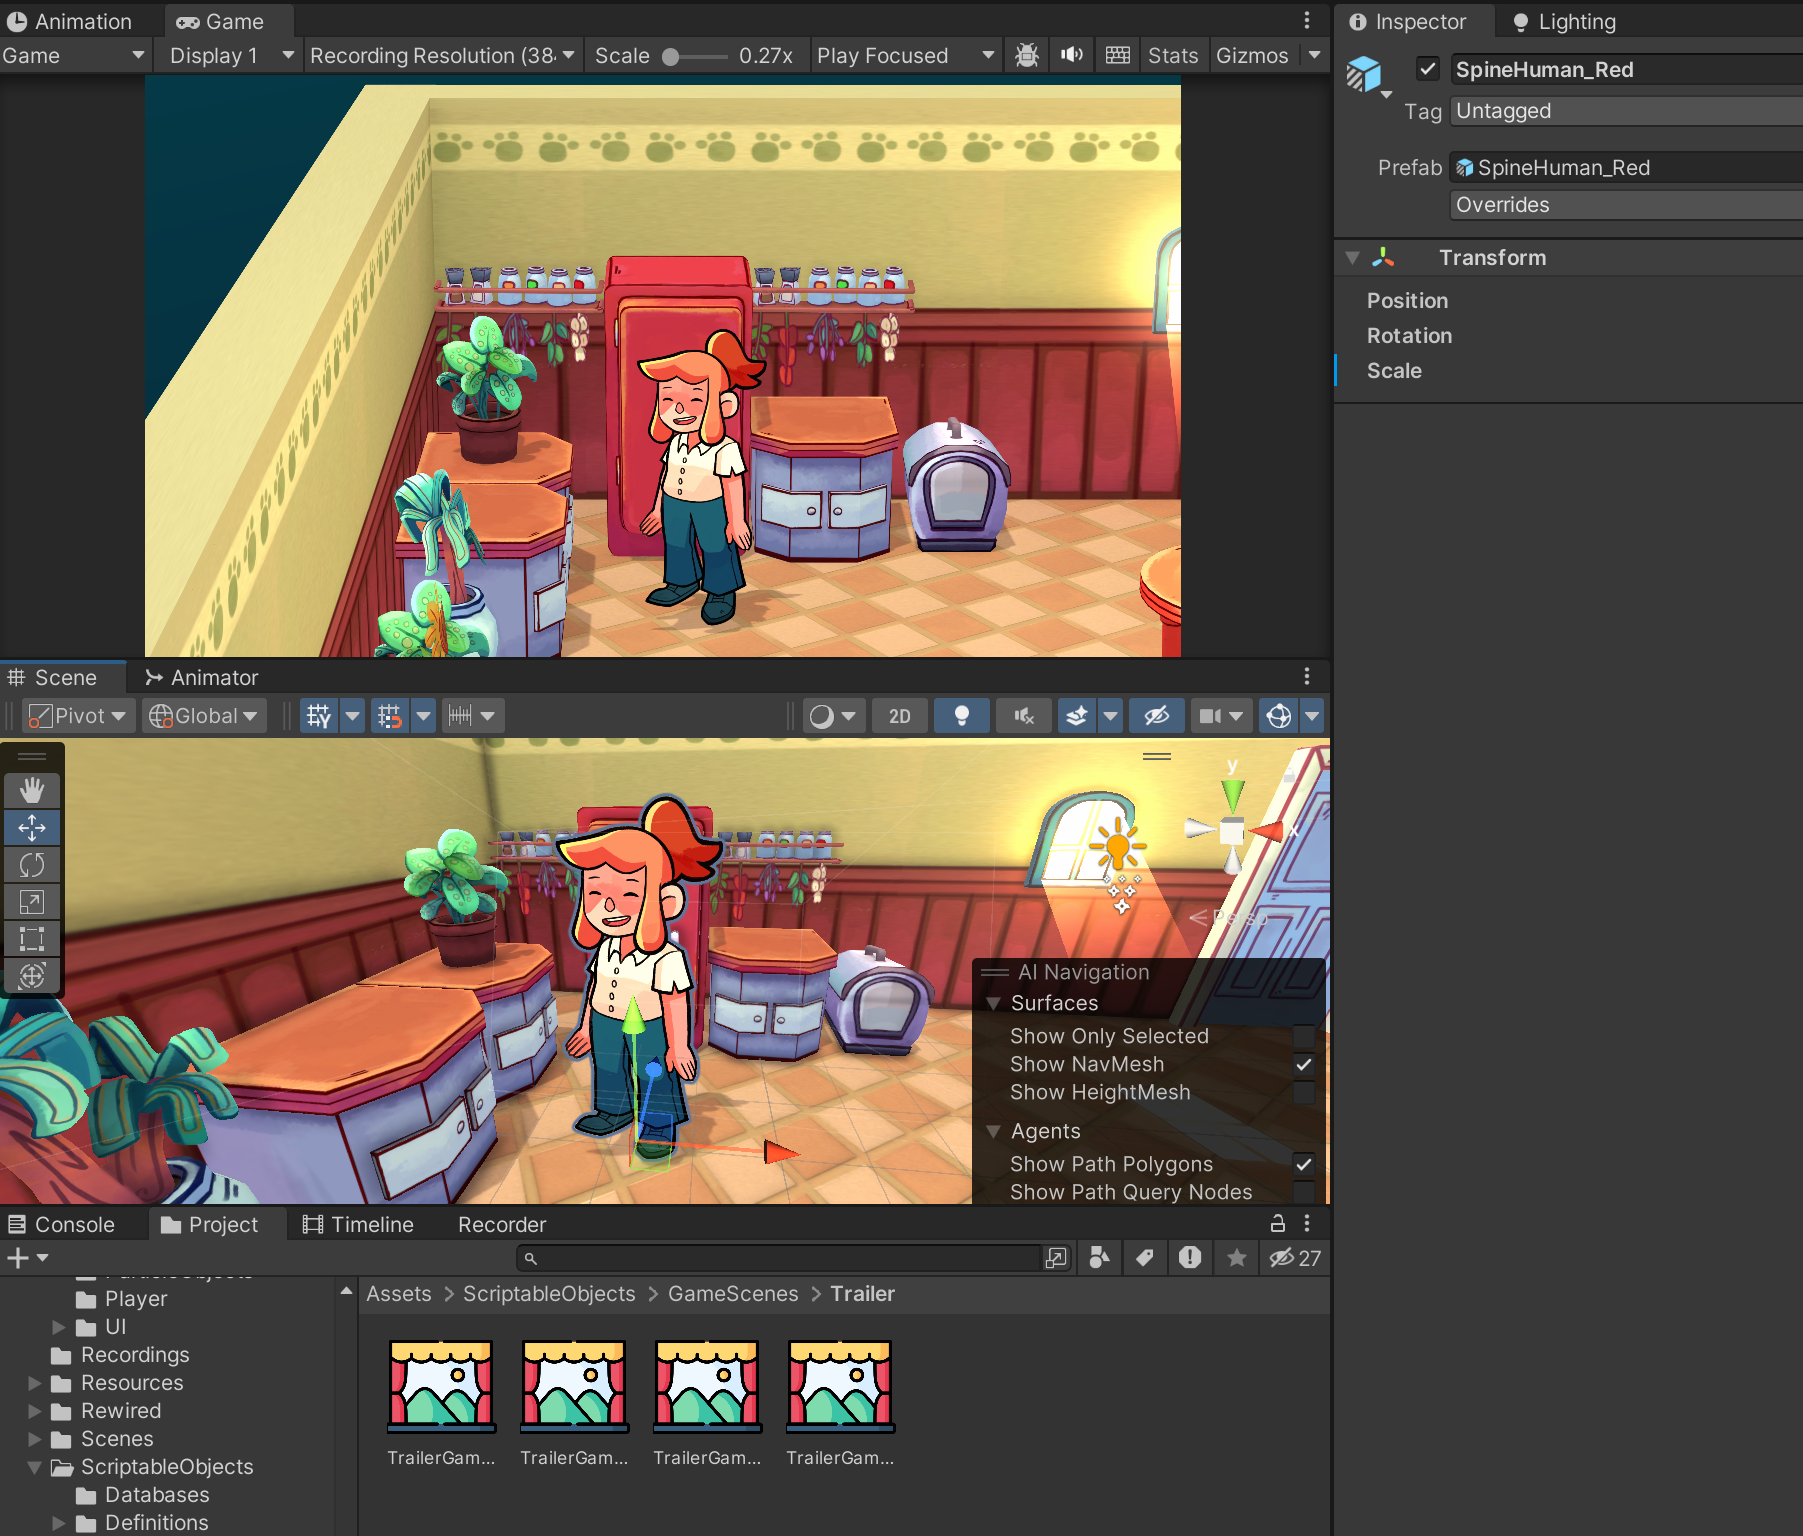1803x1536 pixels.
Task: Select the Rect transform tool
Action: click(x=32, y=939)
